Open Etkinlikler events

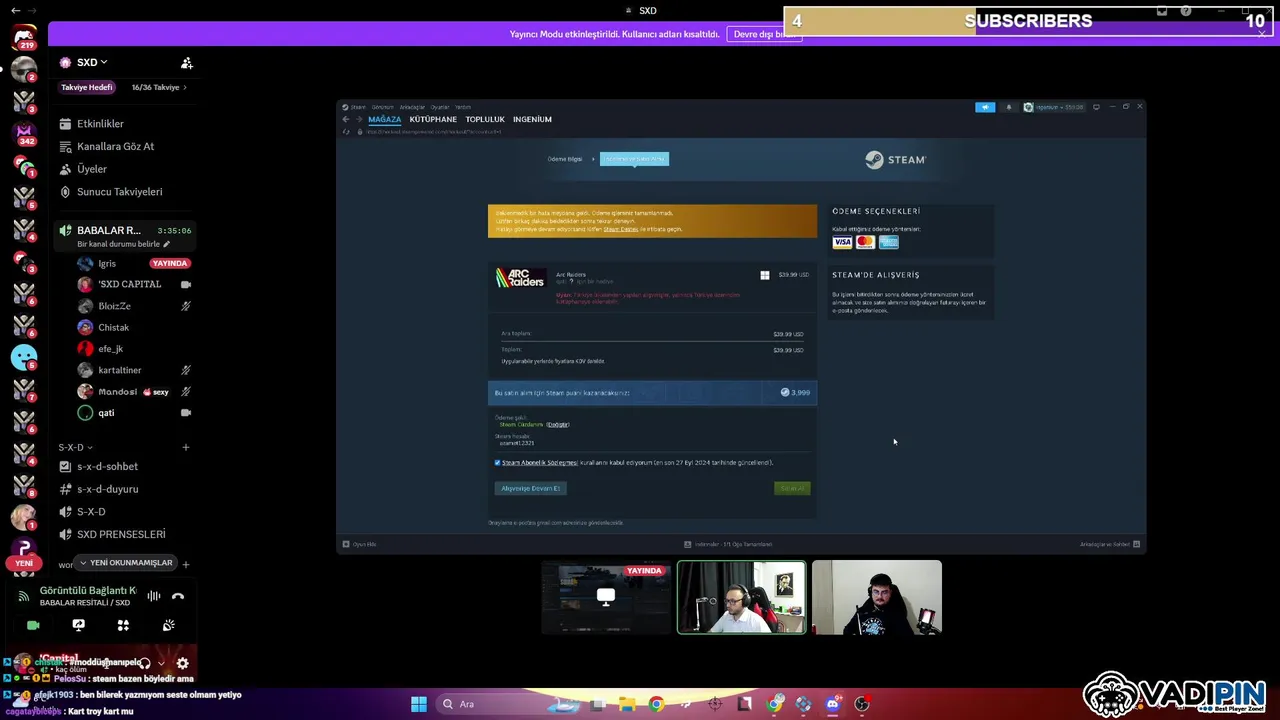pos(100,124)
